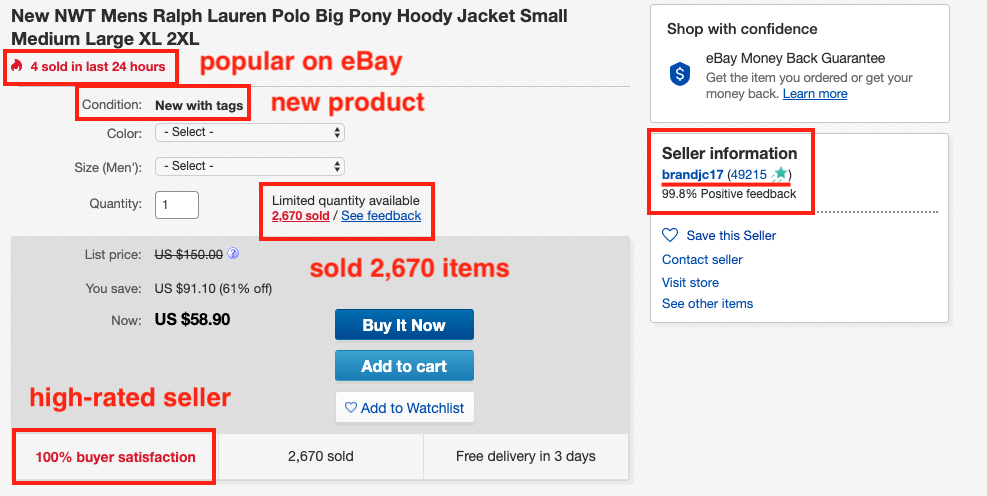This screenshot has width=987, height=496.
Task: Open the Color select dropdown
Action: 250,132
